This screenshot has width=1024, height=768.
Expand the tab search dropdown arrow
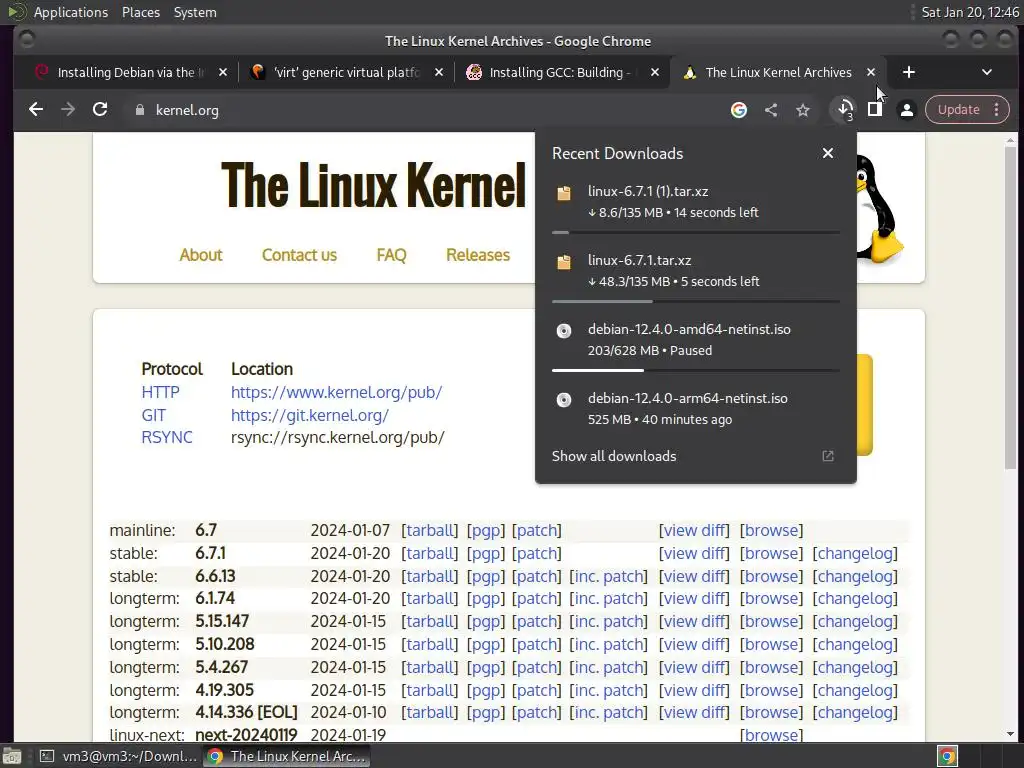click(987, 72)
